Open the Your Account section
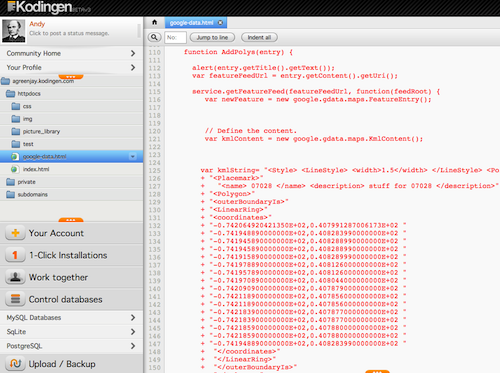The width and height of the screenshot is (500, 373). (x=71, y=233)
